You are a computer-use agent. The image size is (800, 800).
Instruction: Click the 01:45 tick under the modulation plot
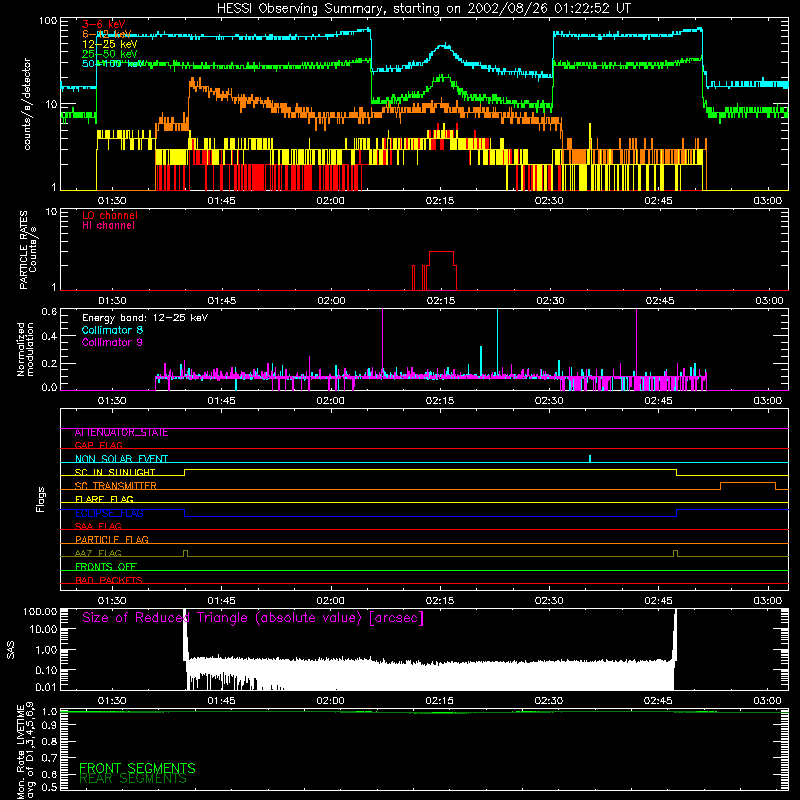(x=221, y=401)
